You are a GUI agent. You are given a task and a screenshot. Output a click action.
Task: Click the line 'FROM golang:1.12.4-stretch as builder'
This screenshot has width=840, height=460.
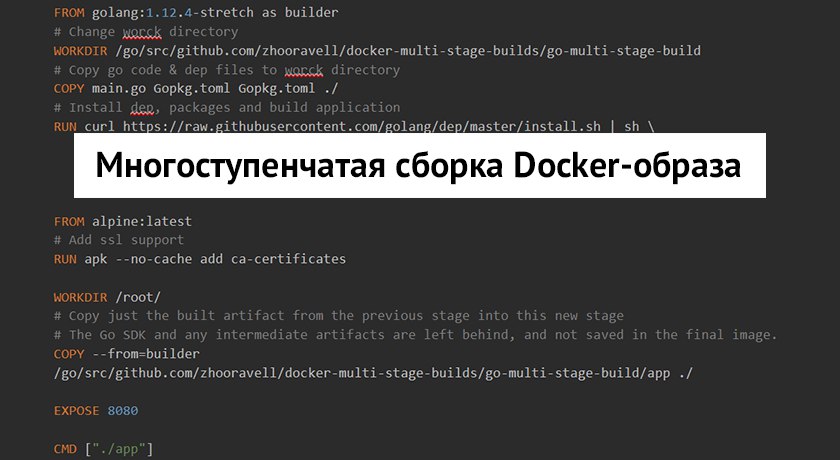click(x=196, y=12)
